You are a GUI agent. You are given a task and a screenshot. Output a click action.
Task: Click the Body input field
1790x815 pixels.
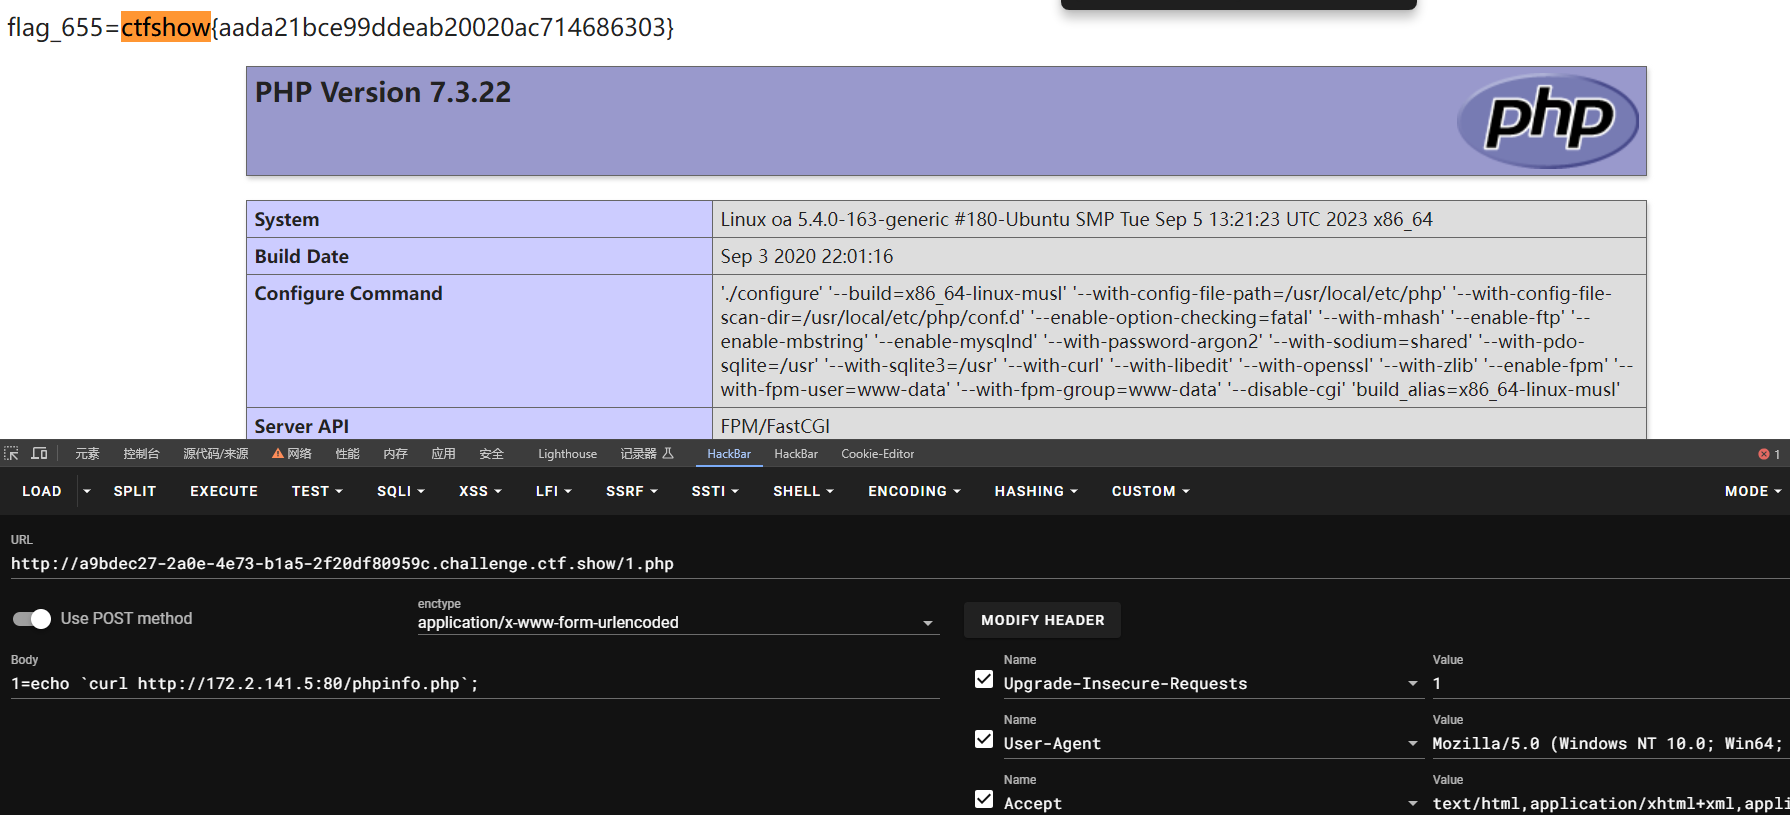tap(475, 684)
